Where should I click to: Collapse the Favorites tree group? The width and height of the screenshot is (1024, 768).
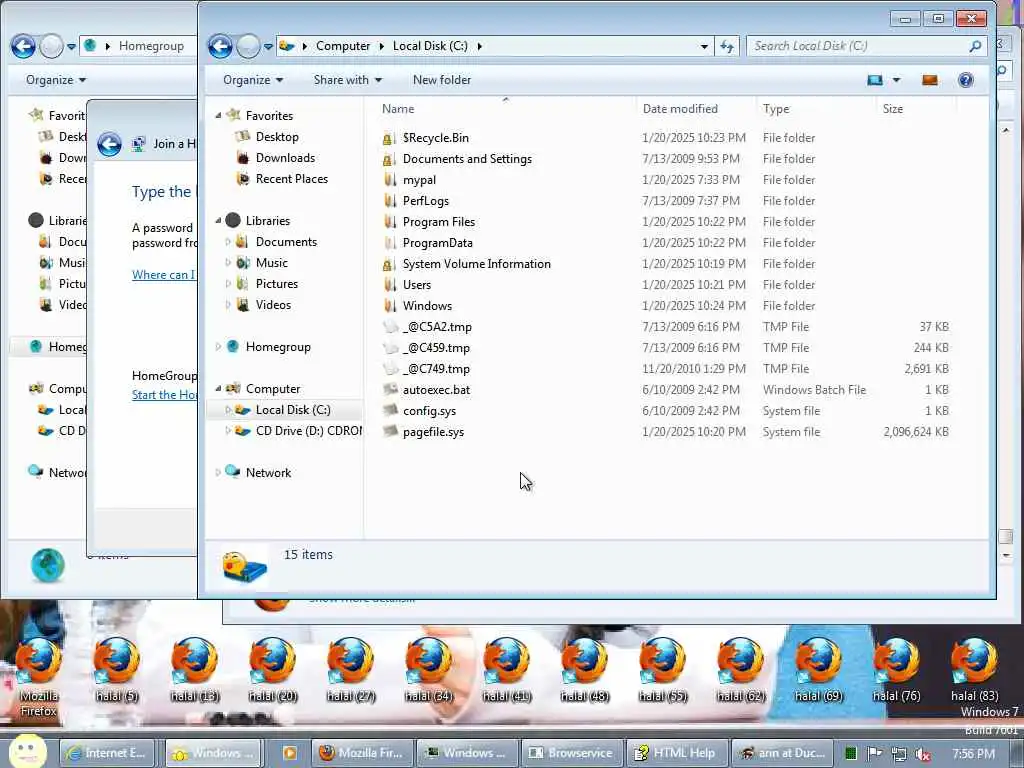point(219,115)
